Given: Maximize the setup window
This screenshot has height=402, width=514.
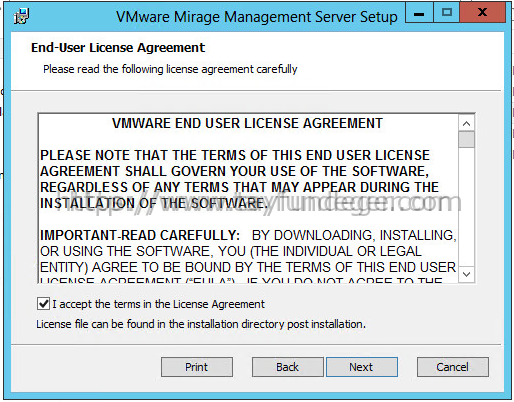Looking at the screenshot, I should tap(446, 13).
